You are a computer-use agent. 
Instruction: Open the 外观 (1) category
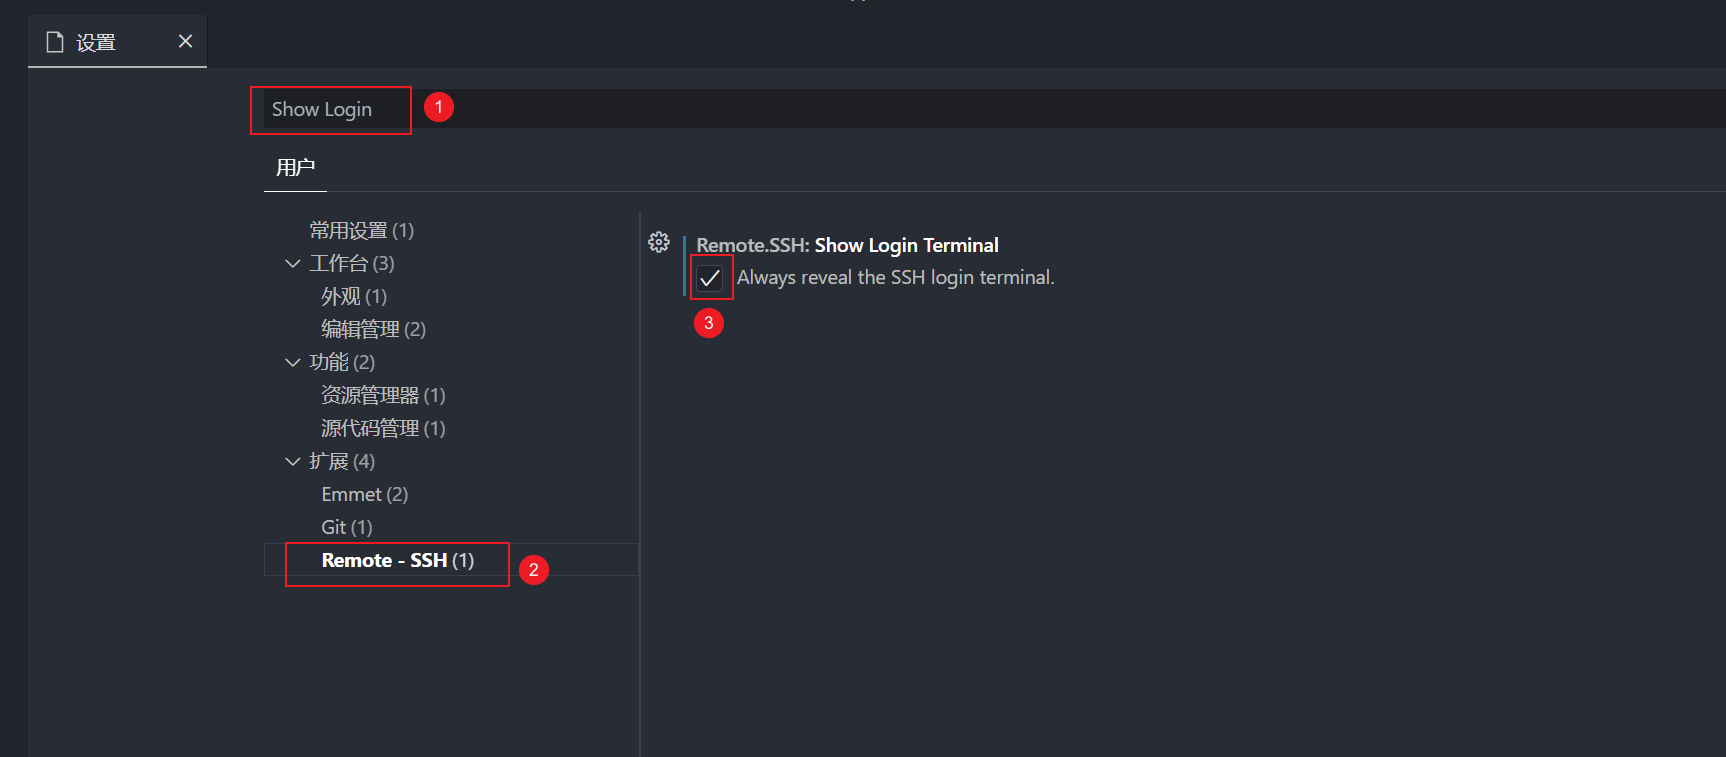coord(353,297)
